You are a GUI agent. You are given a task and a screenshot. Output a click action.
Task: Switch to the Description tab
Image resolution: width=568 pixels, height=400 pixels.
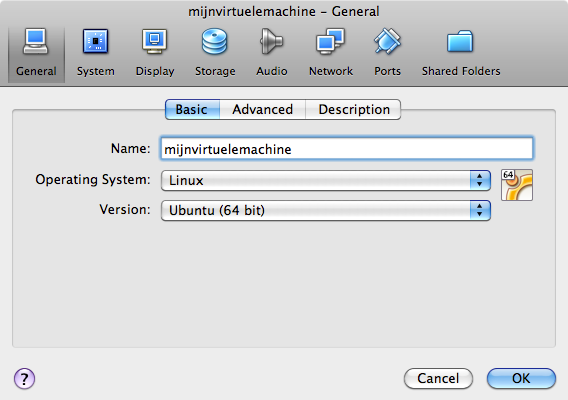click(x=354, y=109)
